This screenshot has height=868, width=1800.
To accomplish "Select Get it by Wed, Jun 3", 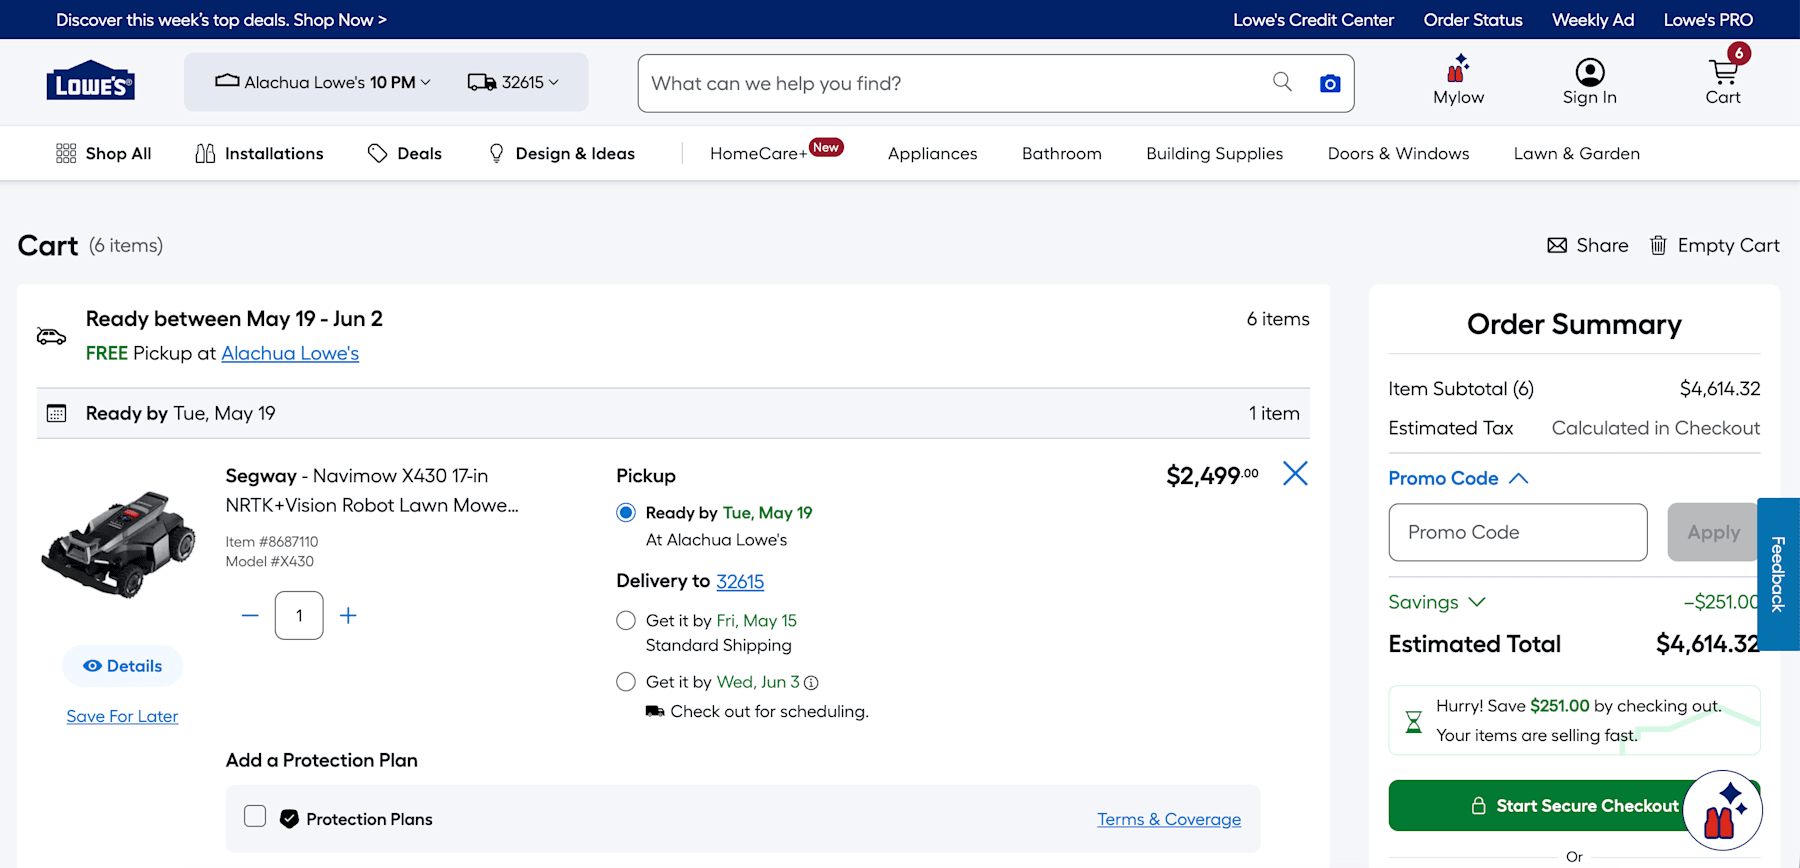I will (626, 682).
